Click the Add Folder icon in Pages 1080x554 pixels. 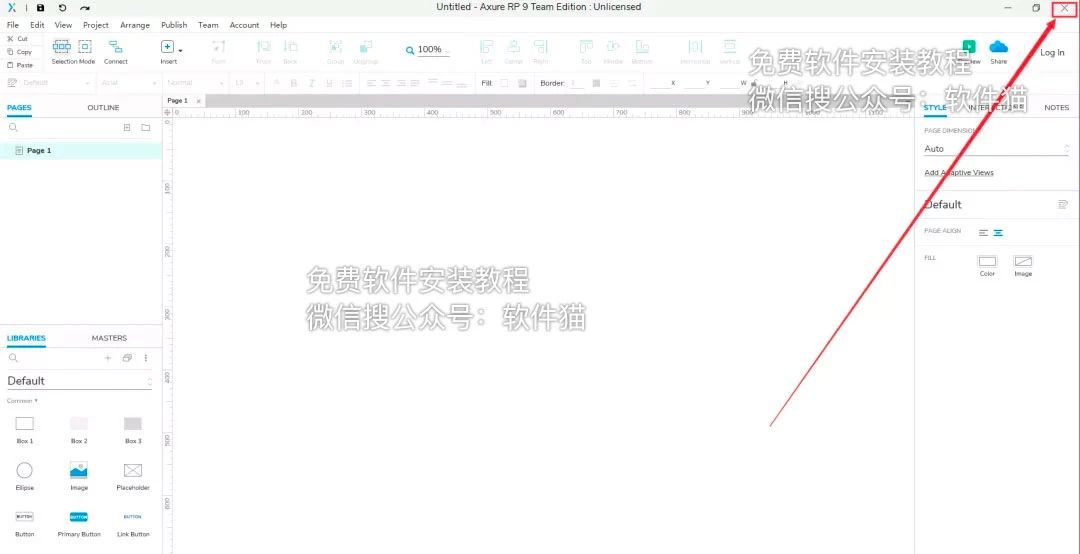(x=145, y=127)
